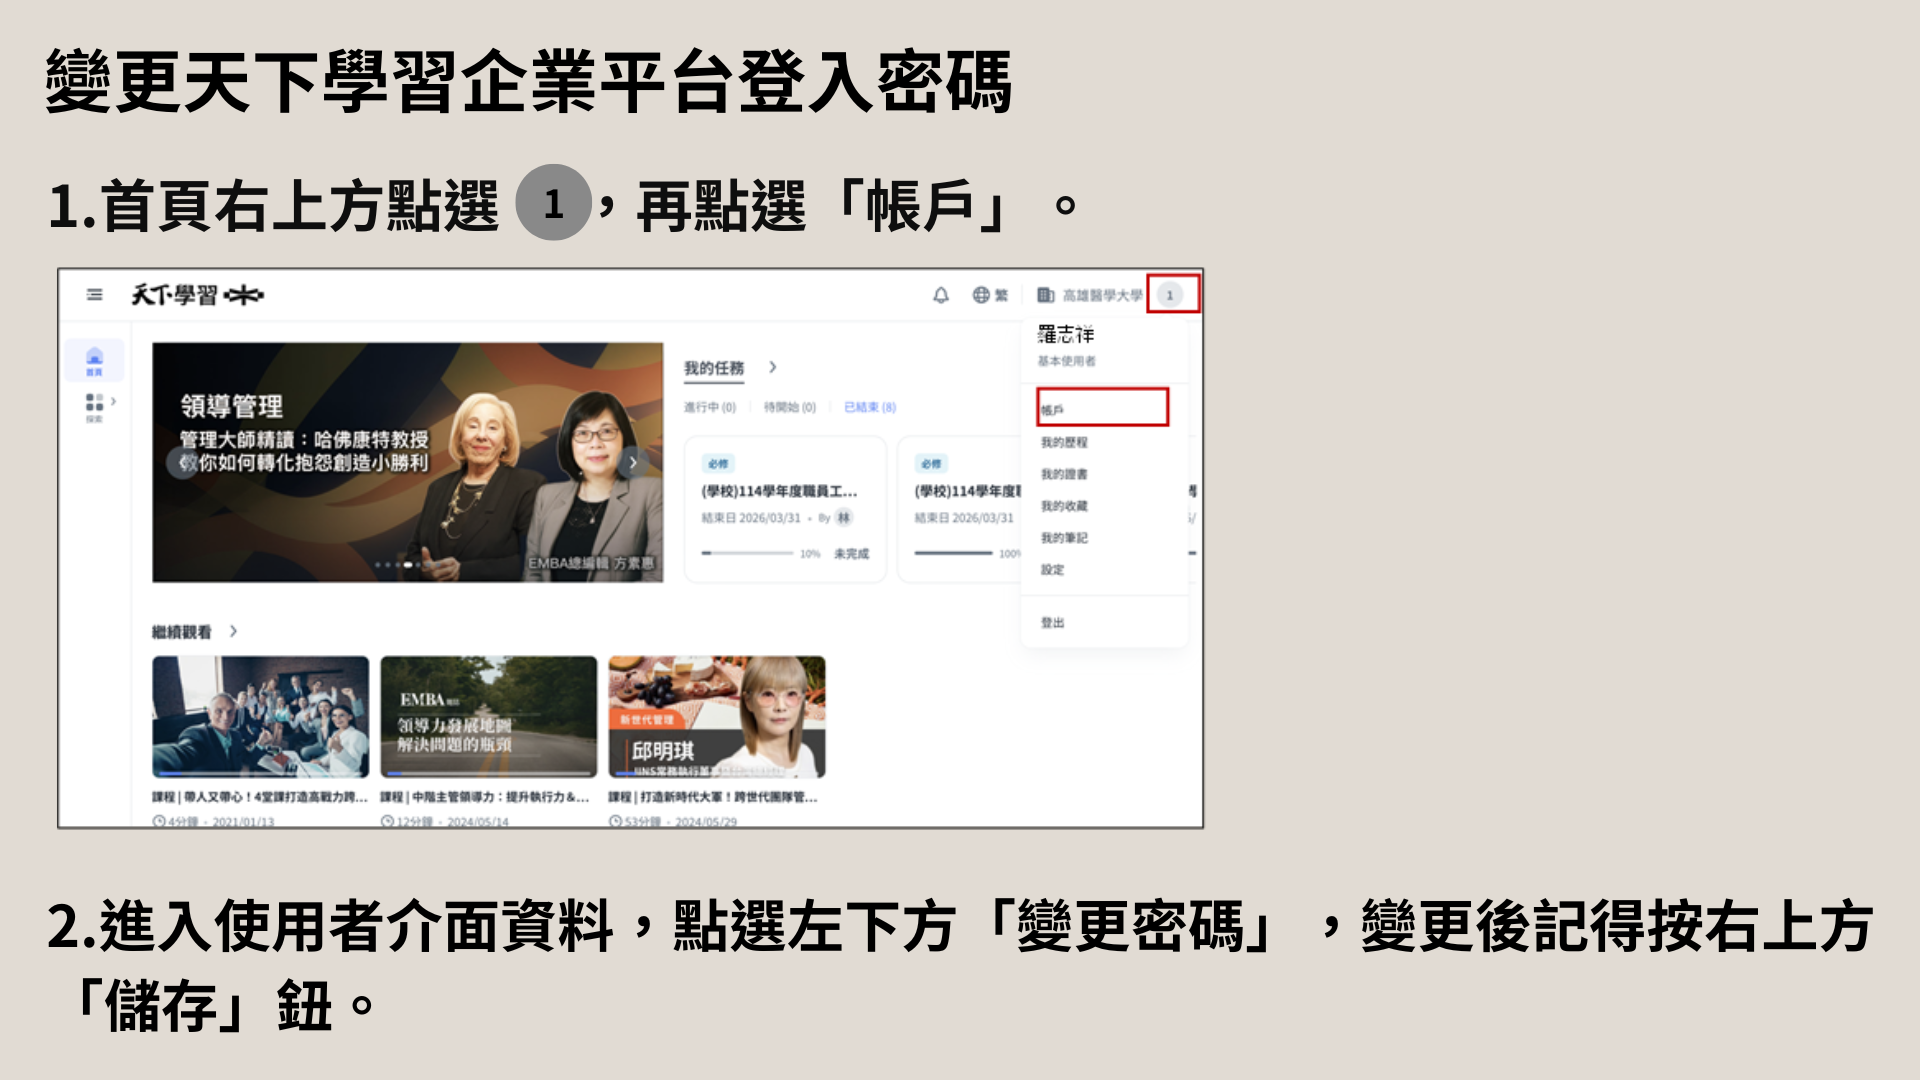Change language via the globe 繁 icon

click(990, 295)
